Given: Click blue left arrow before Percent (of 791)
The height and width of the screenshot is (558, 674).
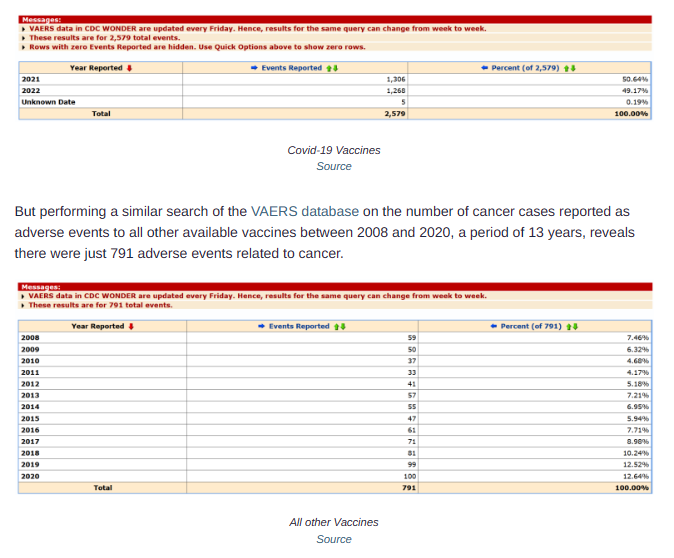Looking at the screenshot, I should point(493,326).
